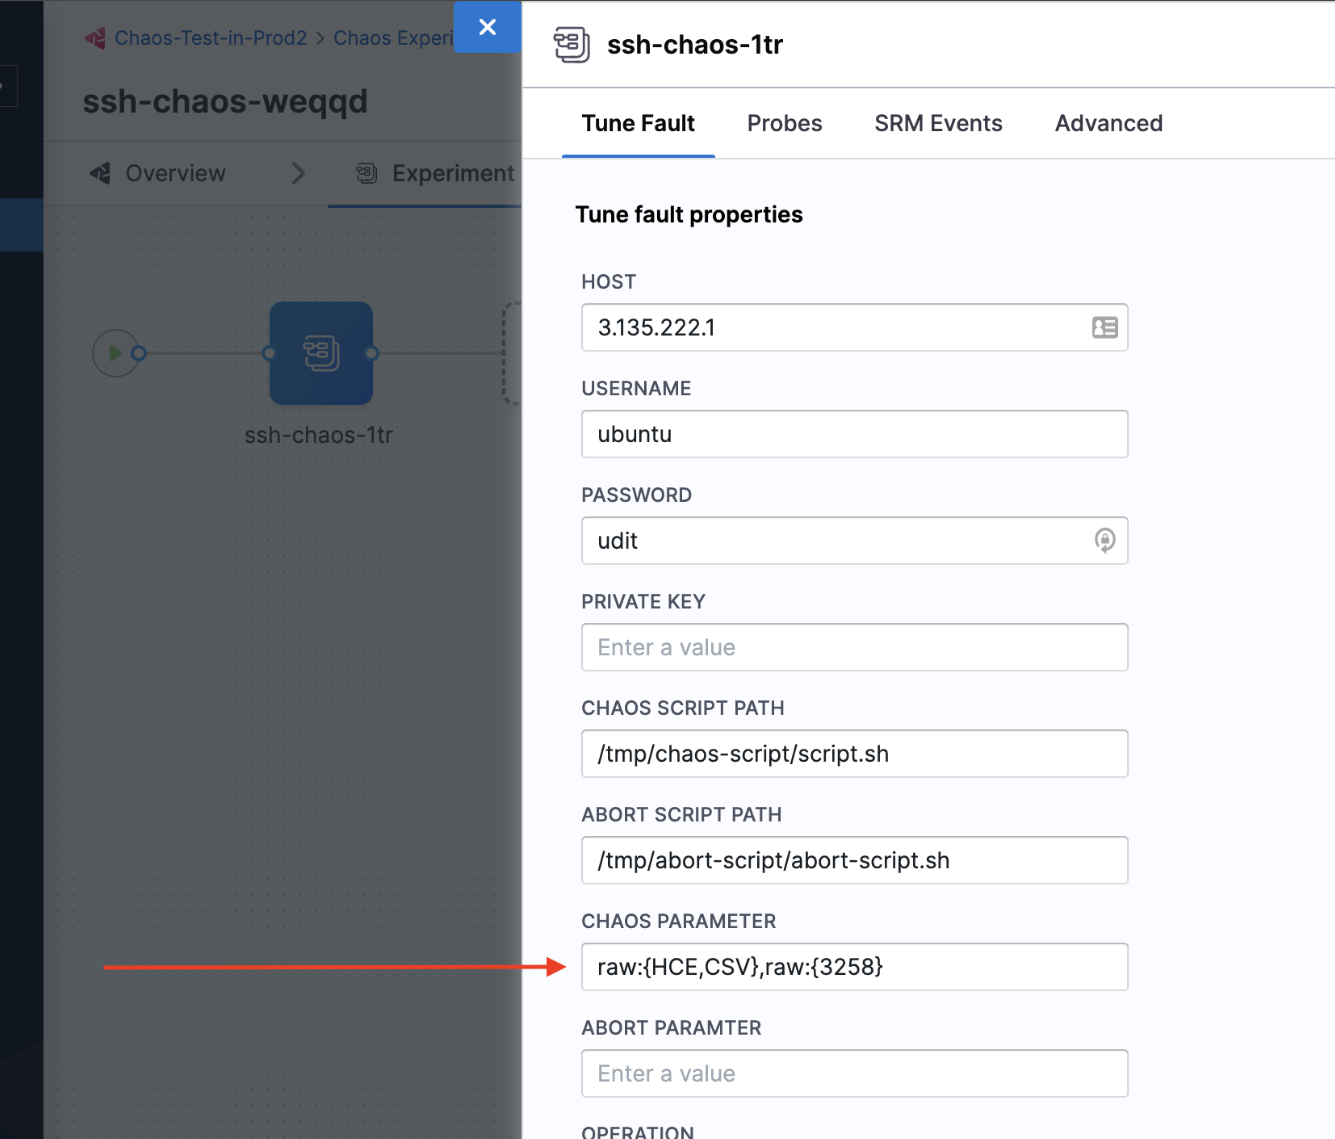
Task: Focus the PRIVATE KEY input field
Action: coord(854,647)
